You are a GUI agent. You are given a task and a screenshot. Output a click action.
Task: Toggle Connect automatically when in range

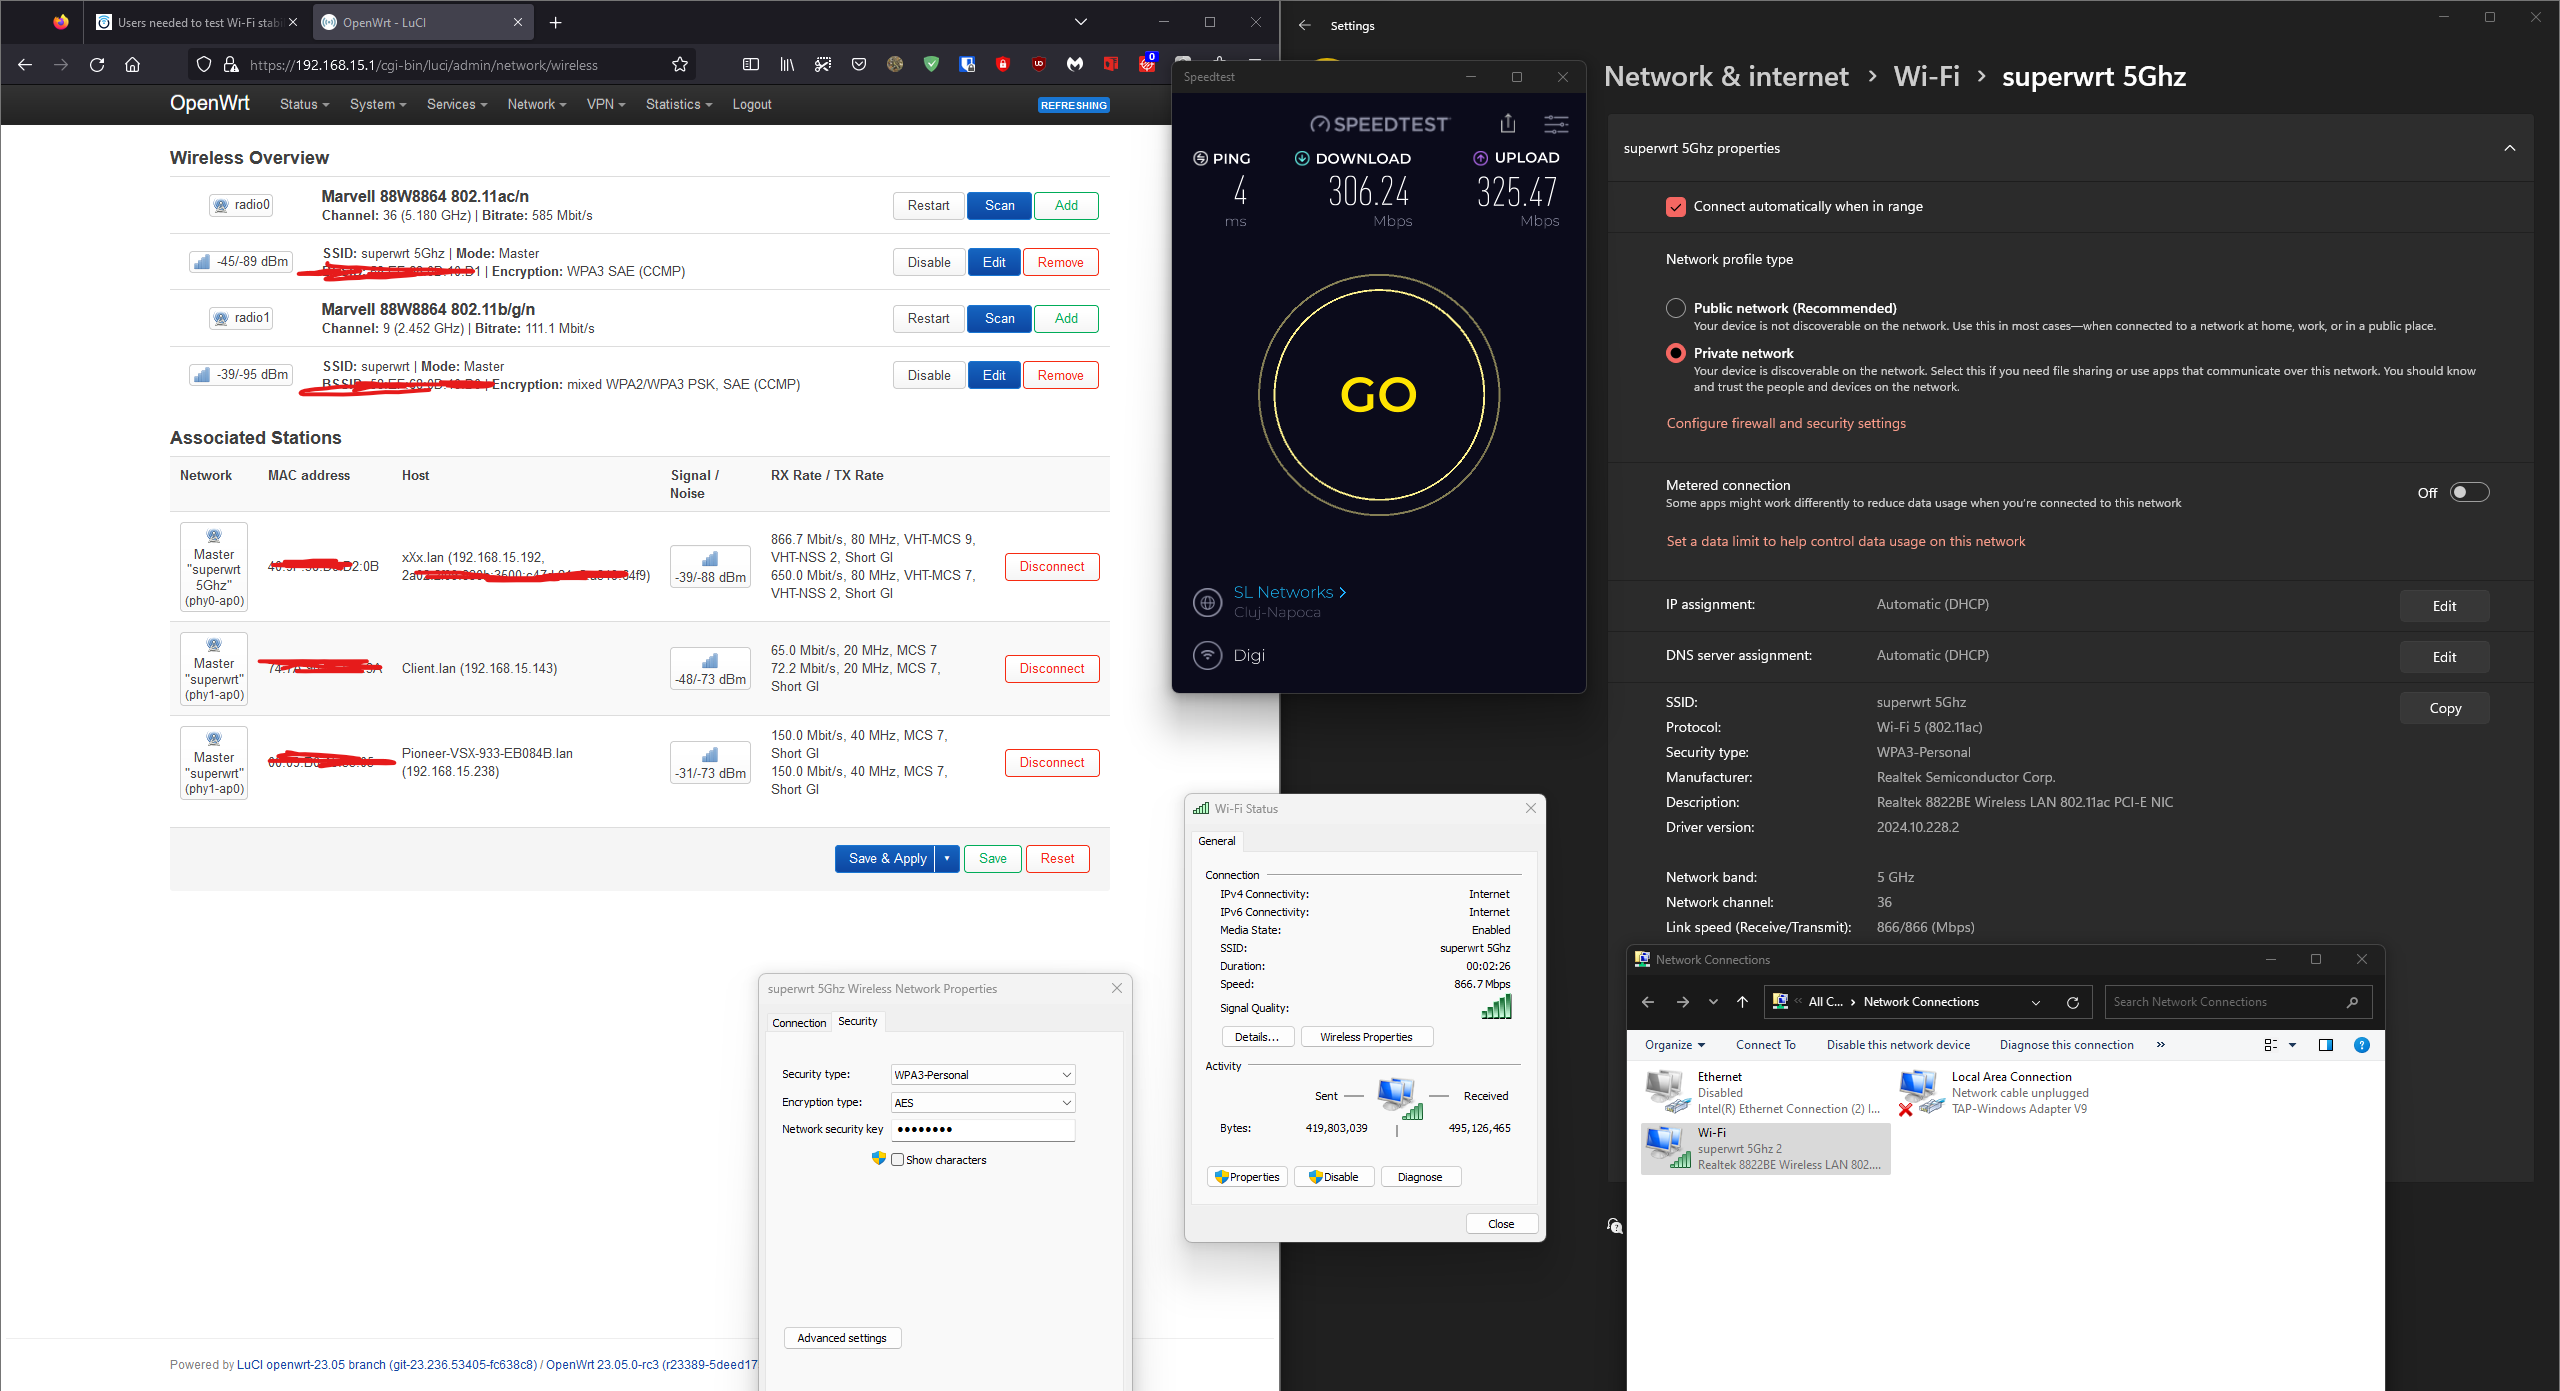point(1676,207)
